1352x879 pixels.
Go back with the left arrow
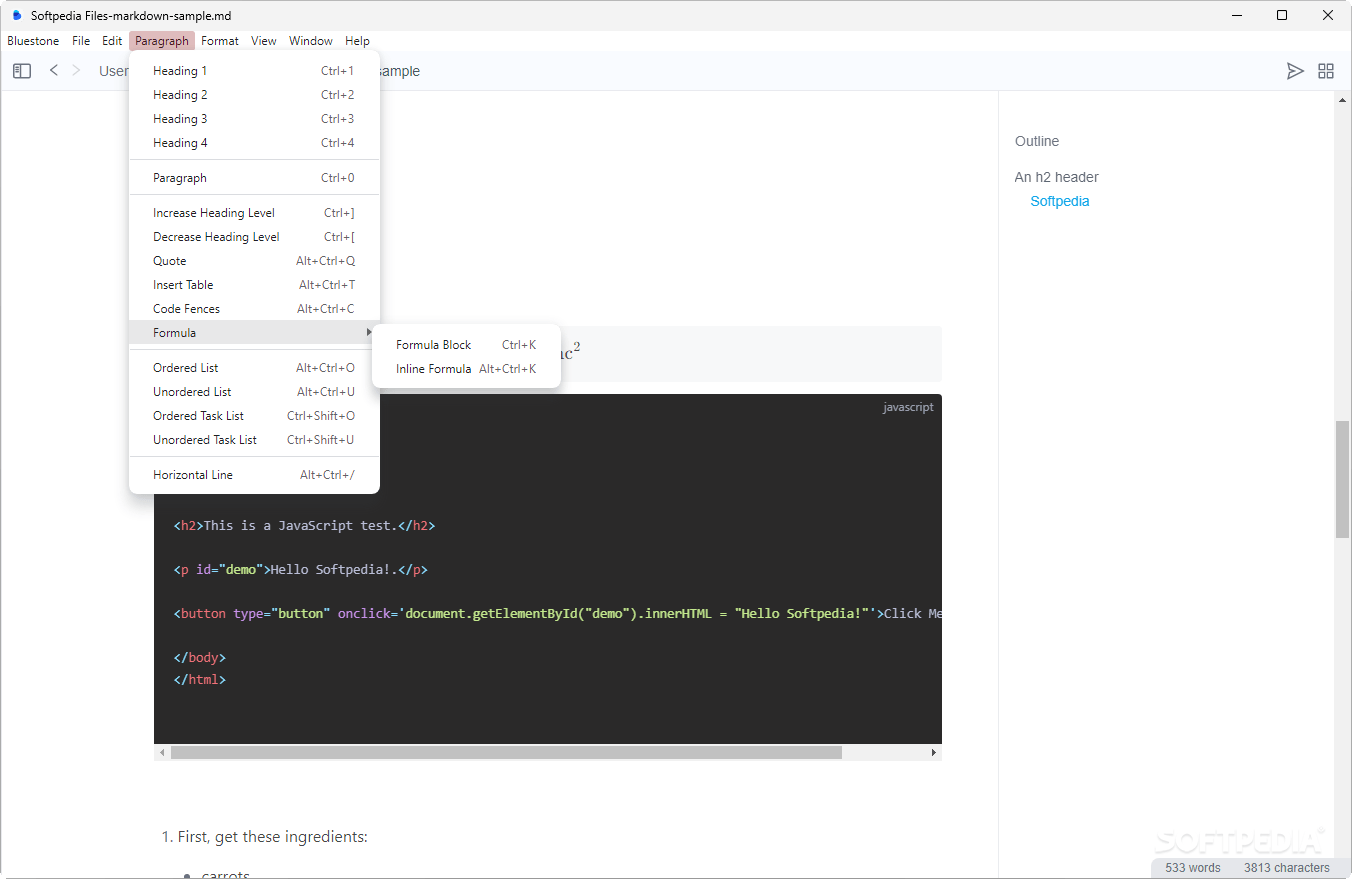tap(54, 70)
